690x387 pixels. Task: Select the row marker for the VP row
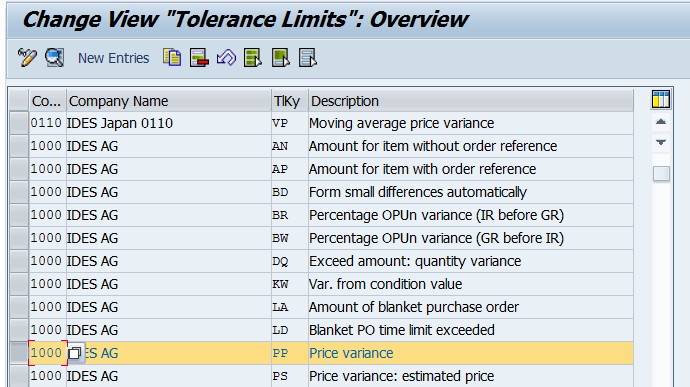pos(19,123)
